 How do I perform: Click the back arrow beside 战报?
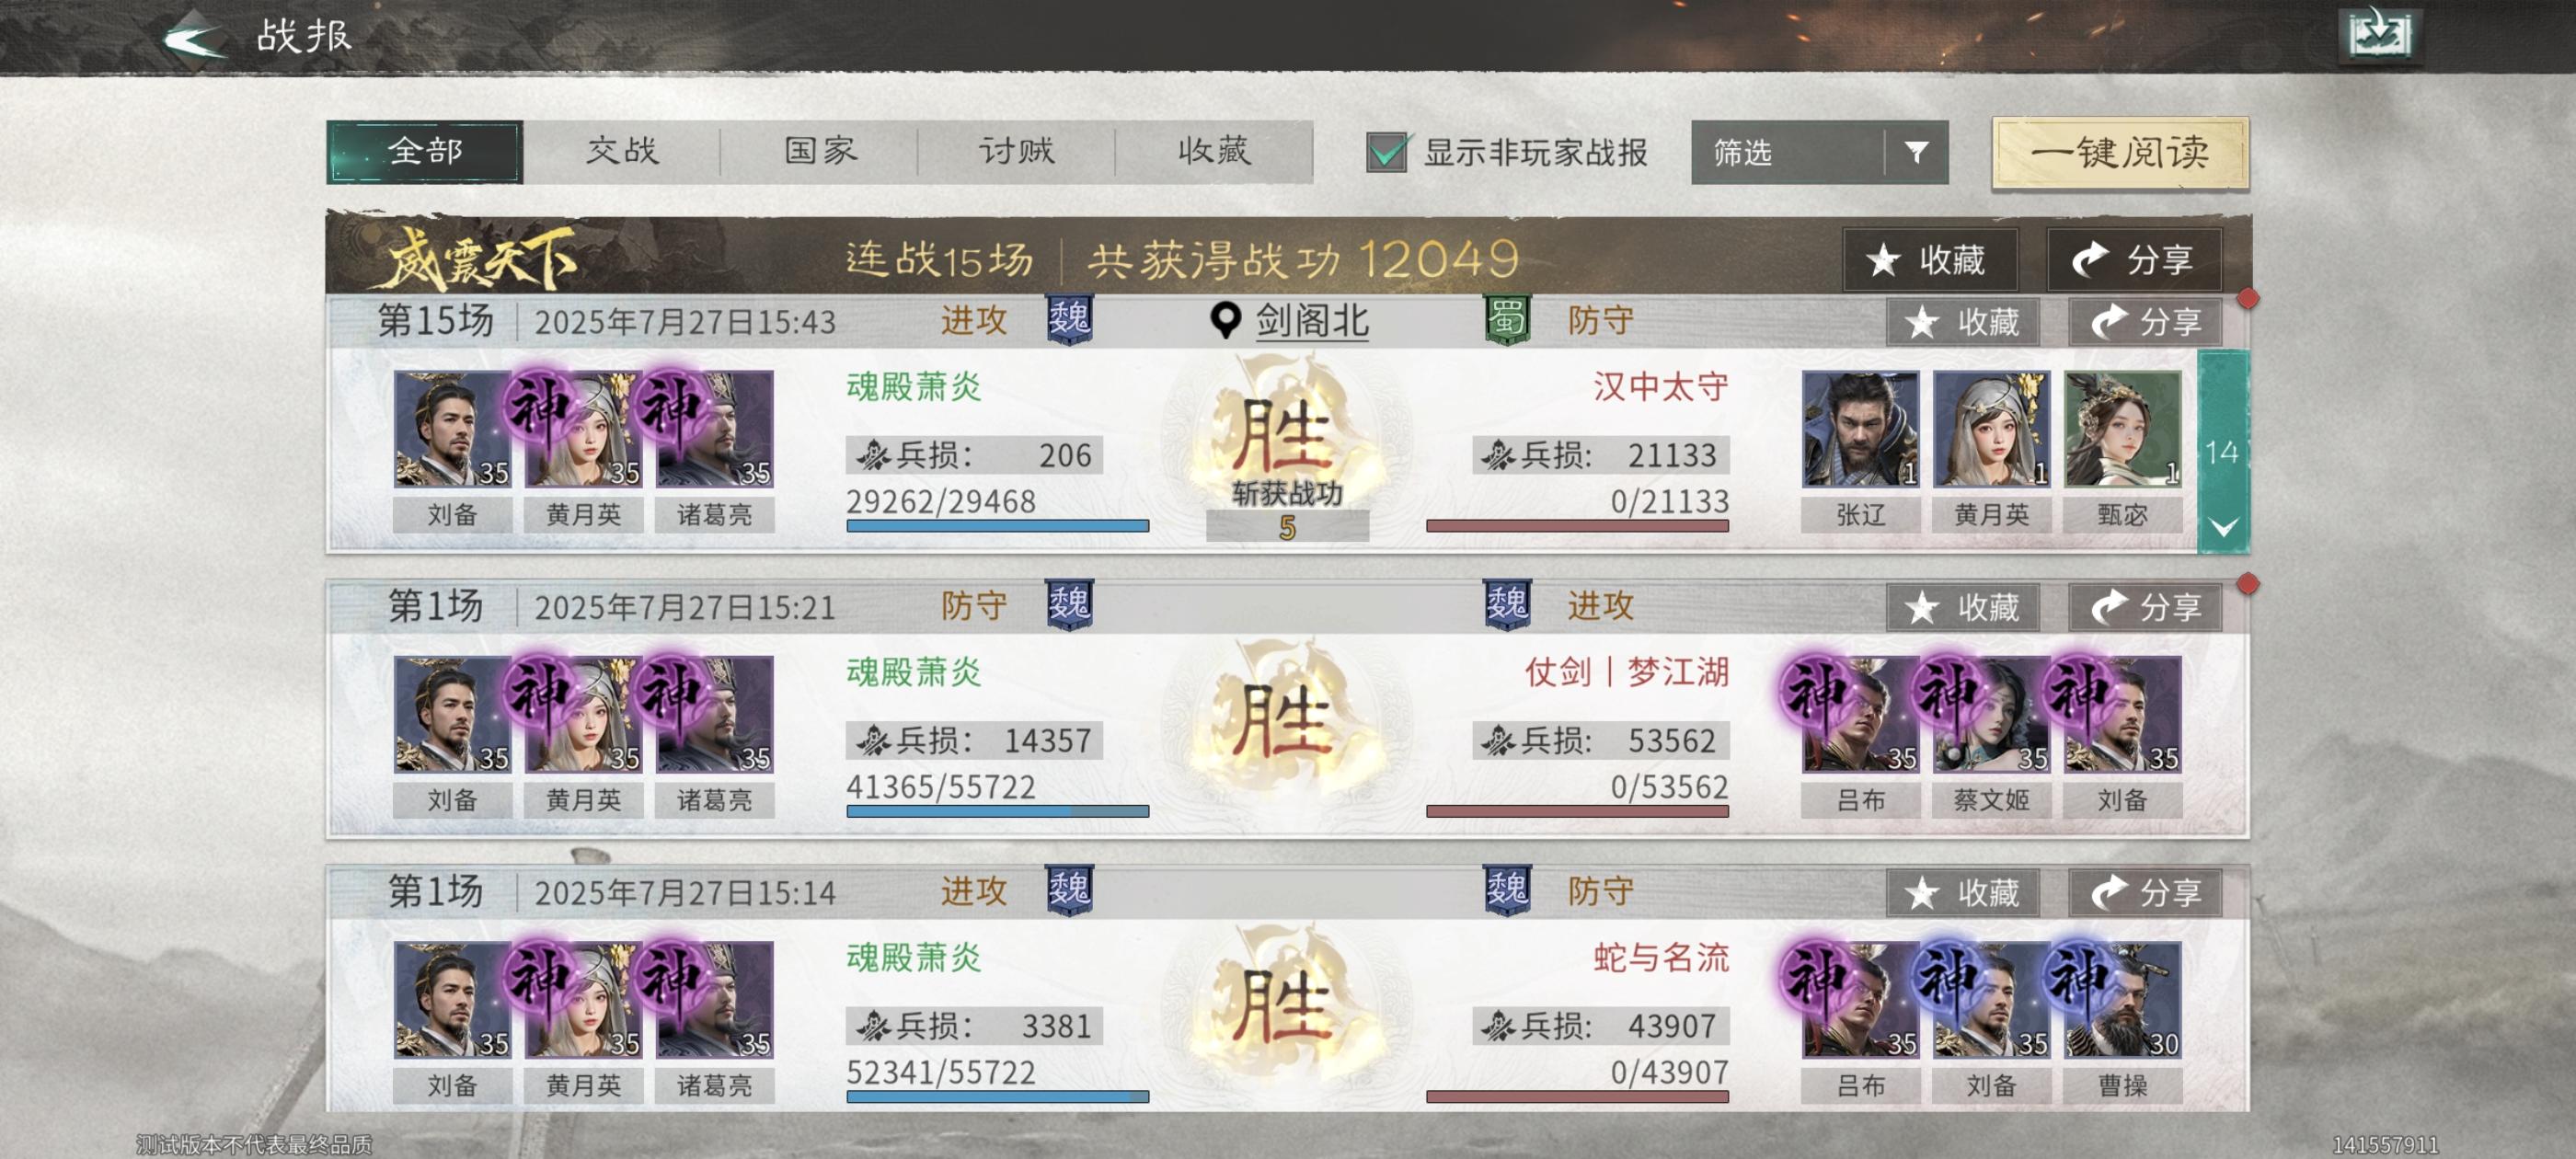click(x=195, y=38)
